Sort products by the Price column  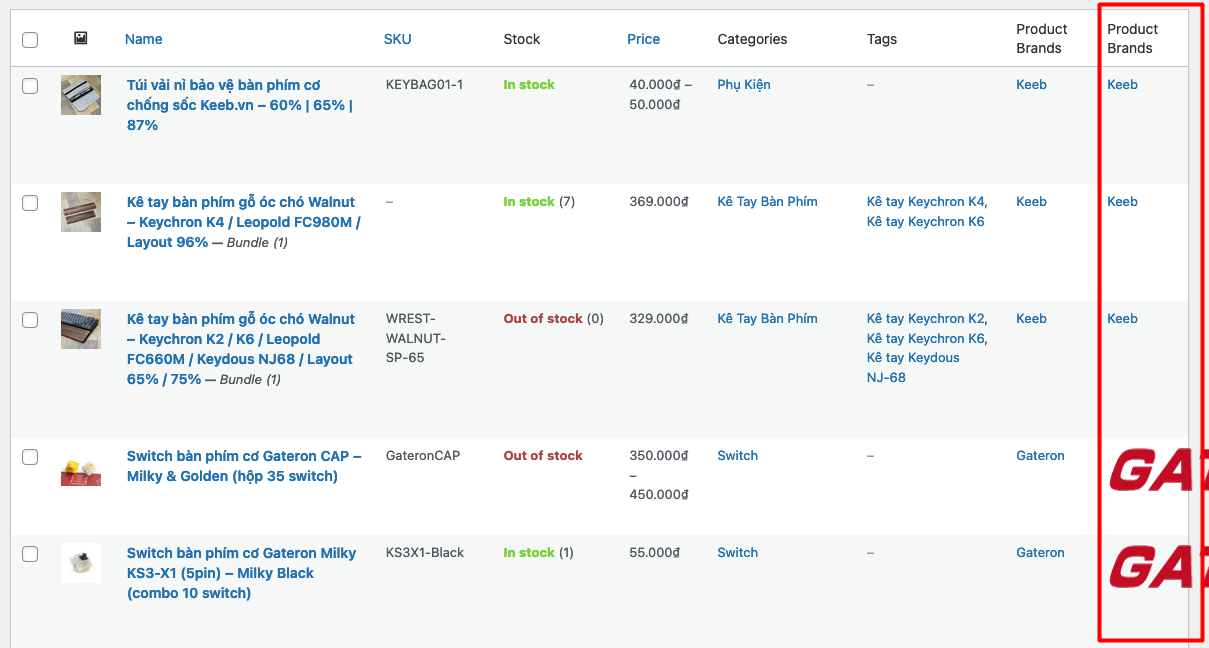tap(643, 39)
